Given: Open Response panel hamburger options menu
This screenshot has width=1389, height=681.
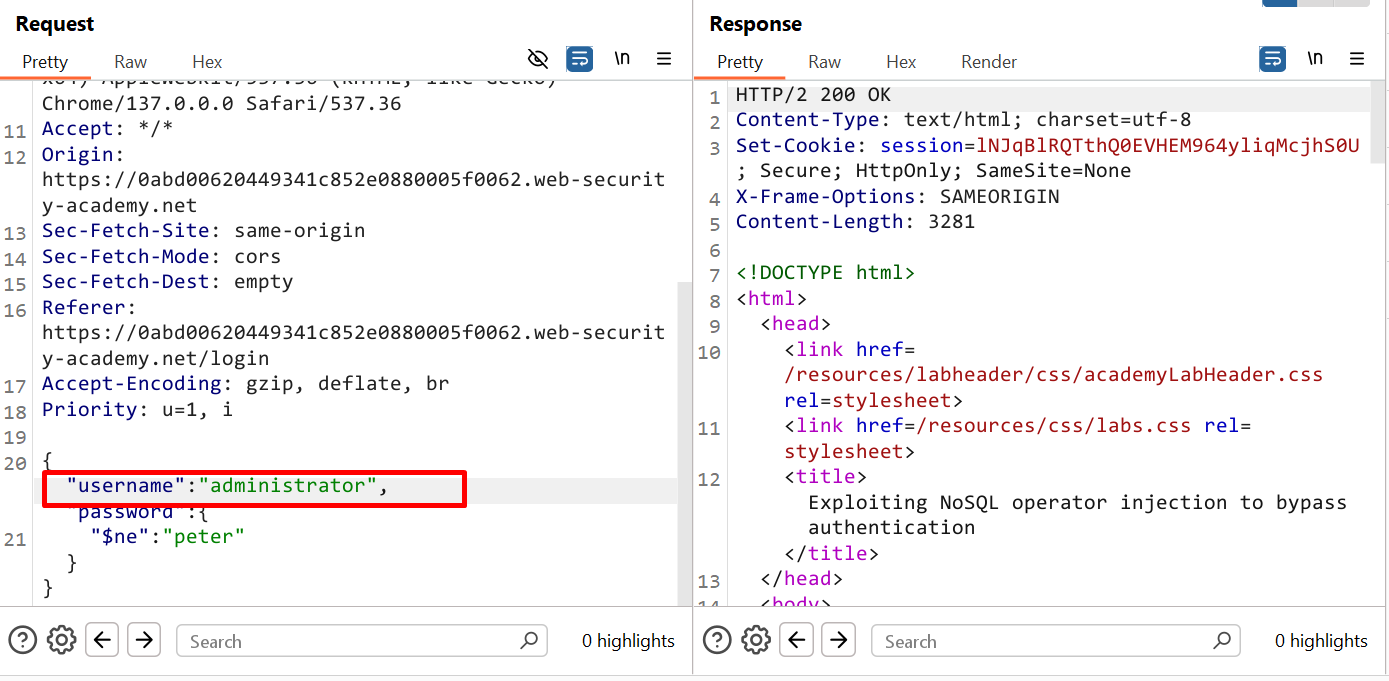Looking at the screenshot, I should click(1357, 59).
